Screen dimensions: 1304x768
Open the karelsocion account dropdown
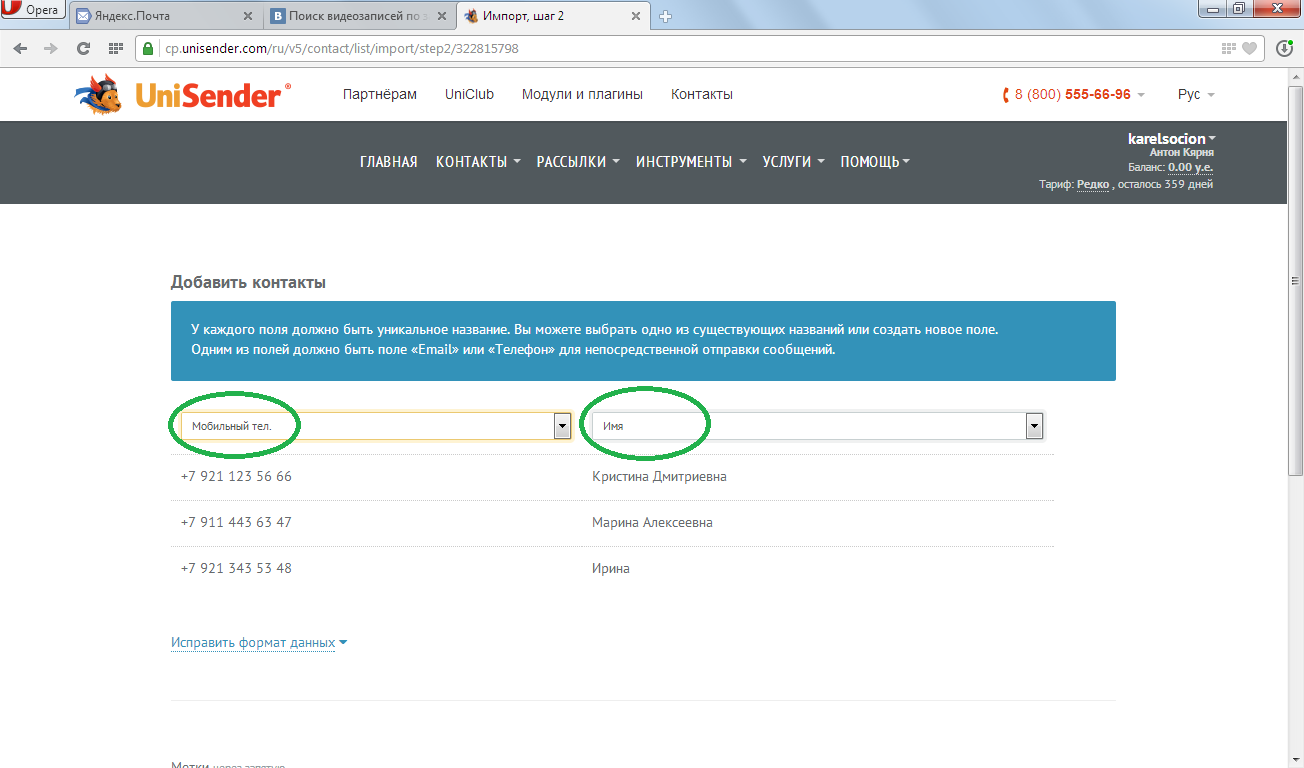pyautogui.click(x=1172, y=139)
